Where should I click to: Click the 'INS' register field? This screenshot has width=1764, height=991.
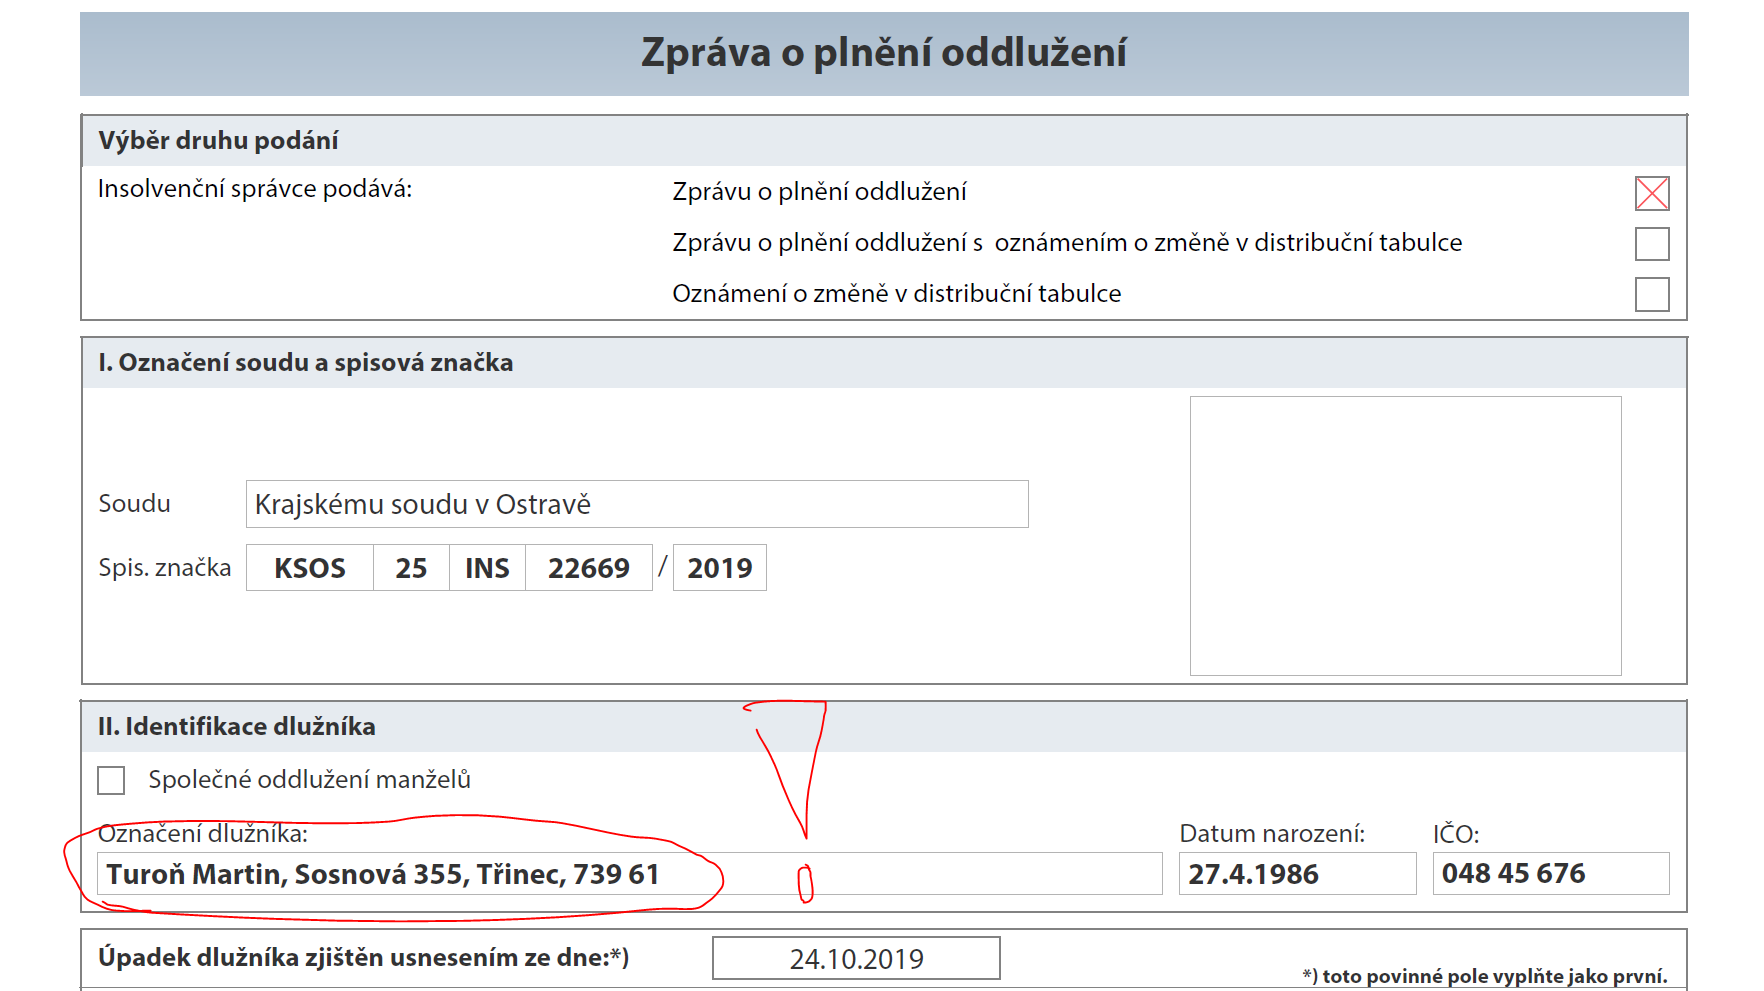point(487,568)
